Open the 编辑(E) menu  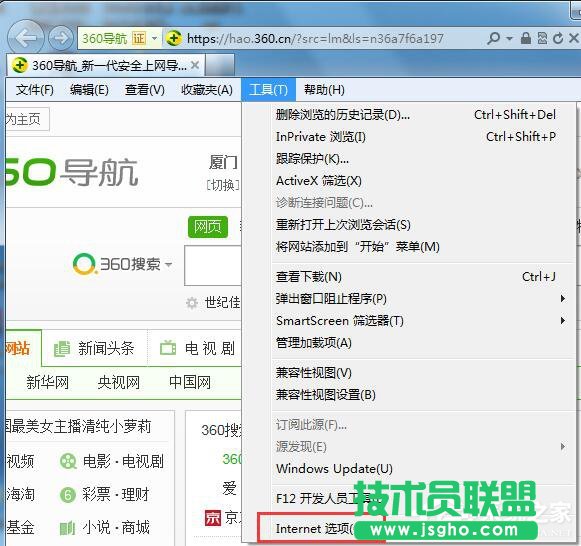coord(89,90)
